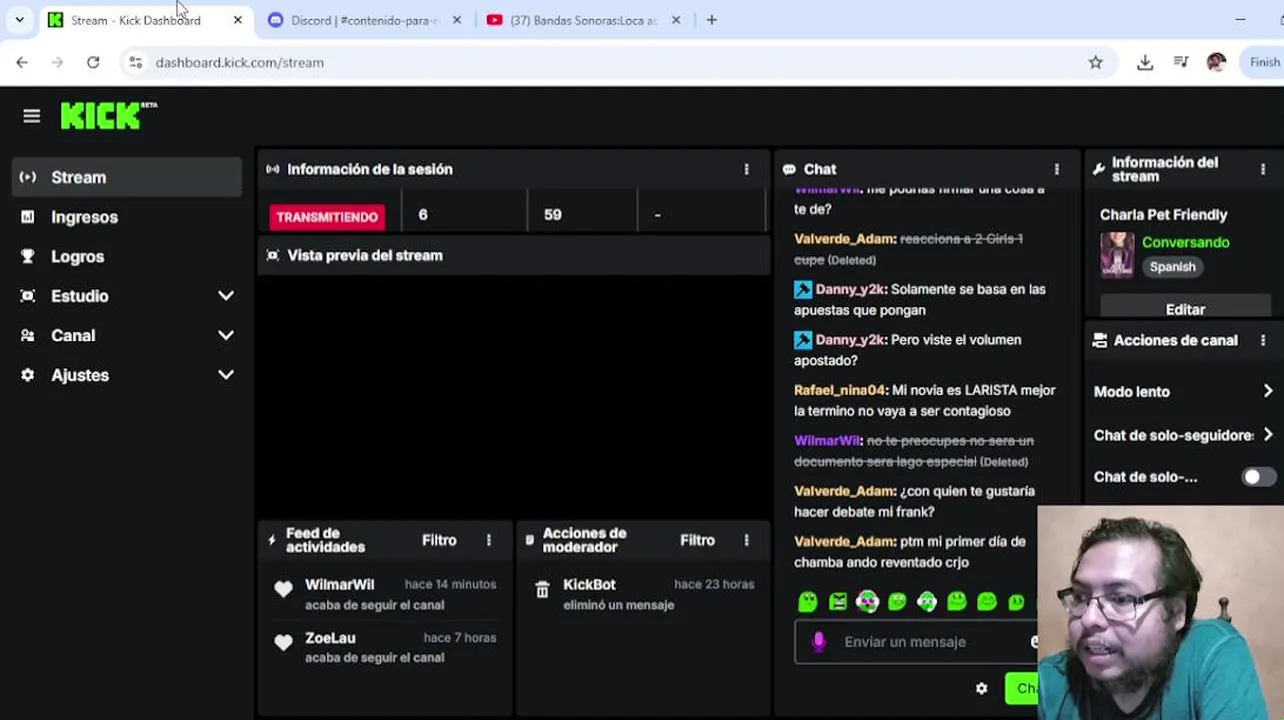Expand the Ajustes sidebar section

(x=226, y=375)
